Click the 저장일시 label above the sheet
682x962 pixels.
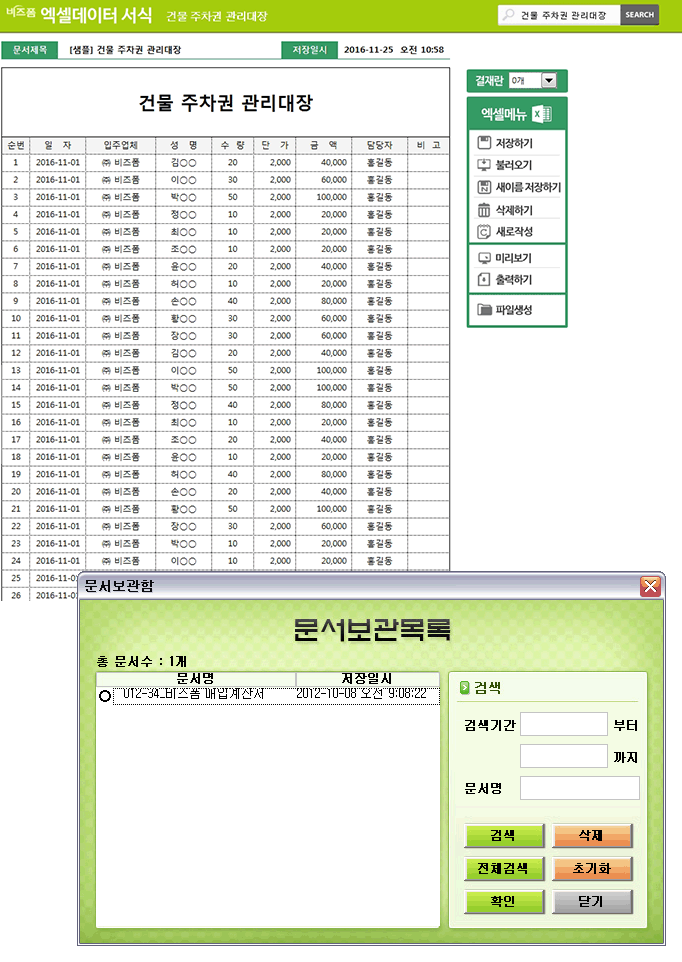pyautogui.click(x=309, y=50)
